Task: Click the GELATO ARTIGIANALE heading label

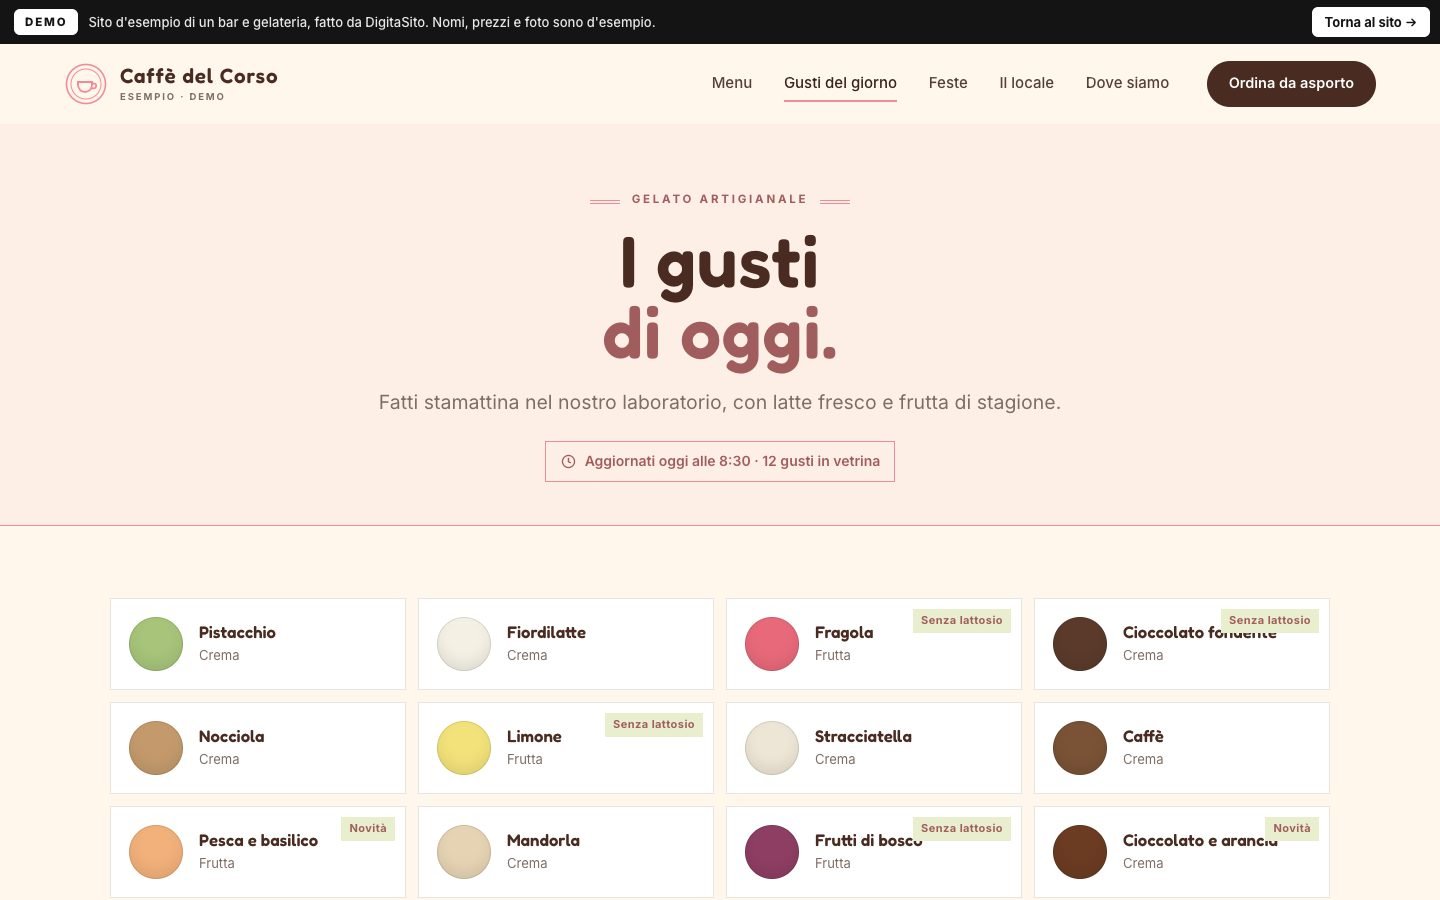Action: pos(720,199)
